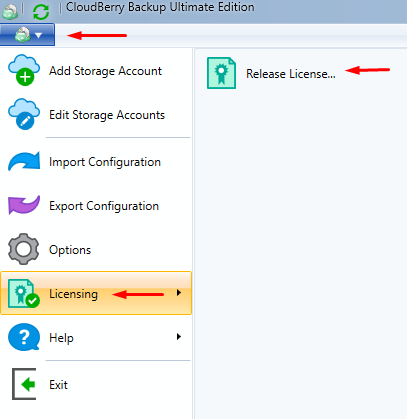Choose the Export Configuration label

104,206
